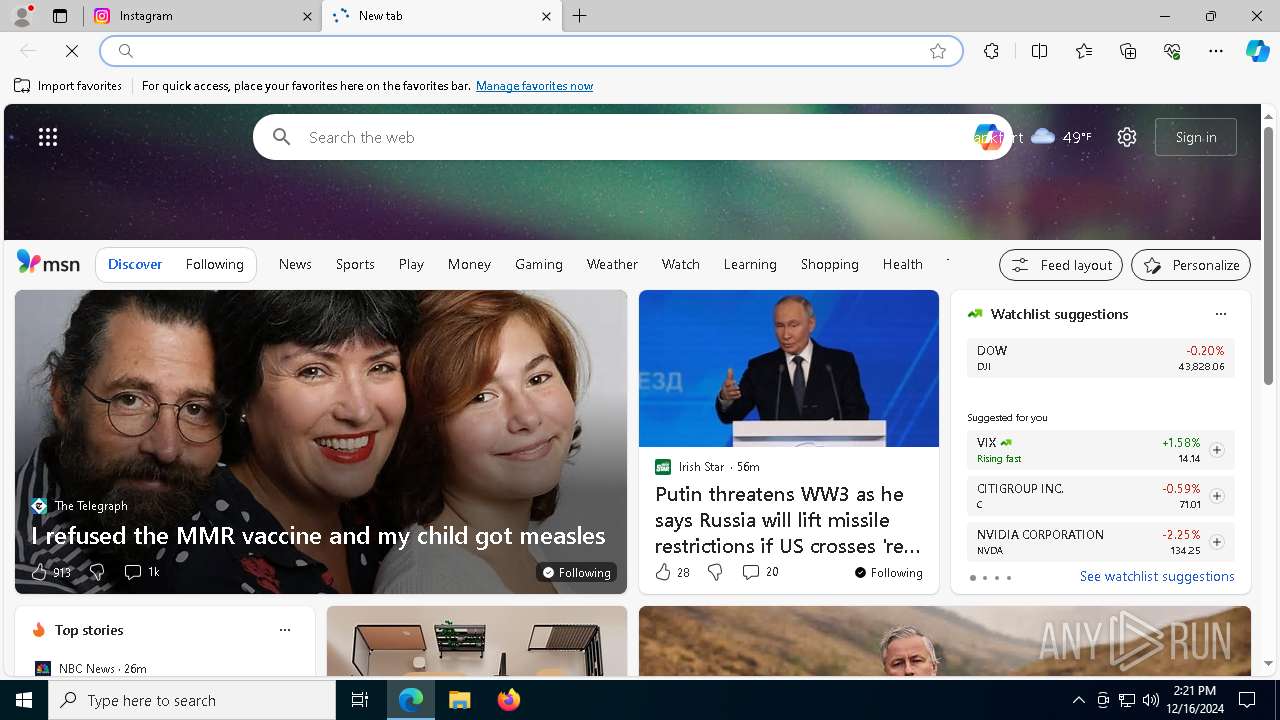Select the Discover feed tab
The width and height of the screenshot is (1280, 720).
[x=135, y=264]
